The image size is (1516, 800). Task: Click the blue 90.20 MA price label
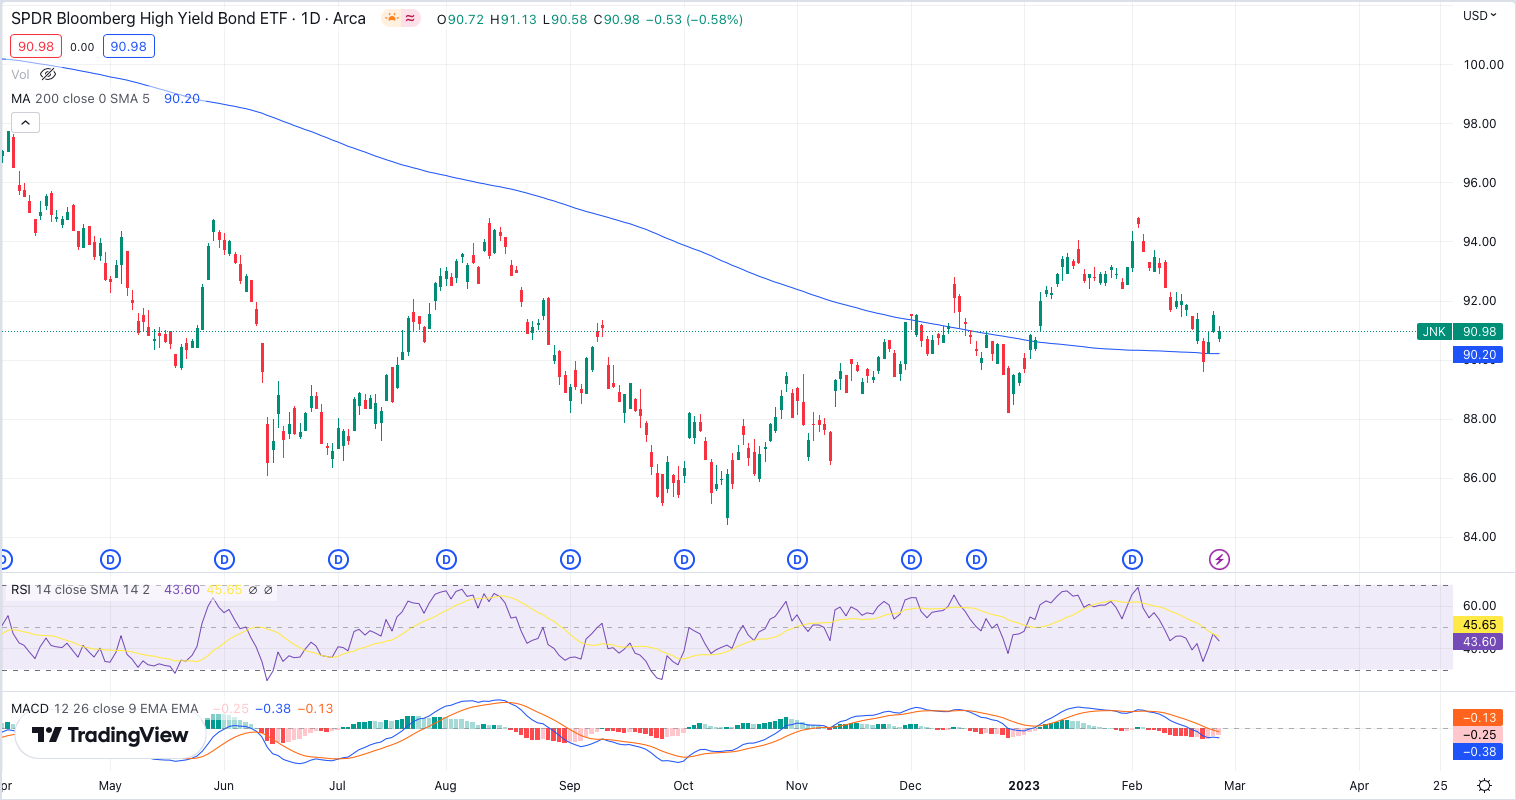[1478, 354]
